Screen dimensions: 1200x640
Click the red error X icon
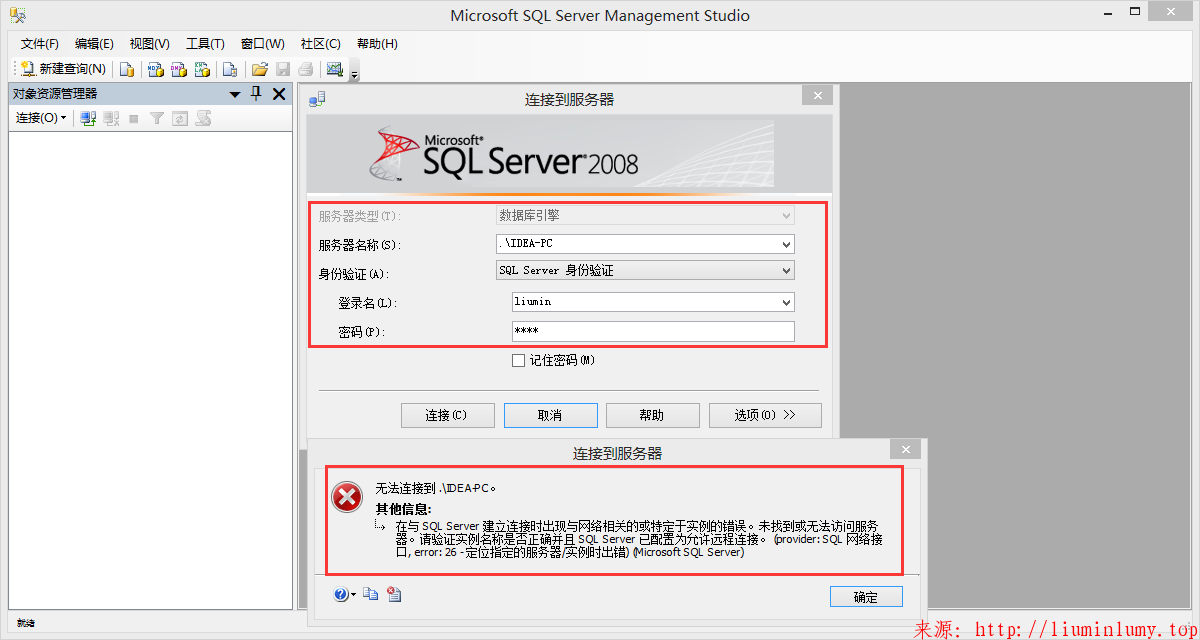click(x=347, y=496)
